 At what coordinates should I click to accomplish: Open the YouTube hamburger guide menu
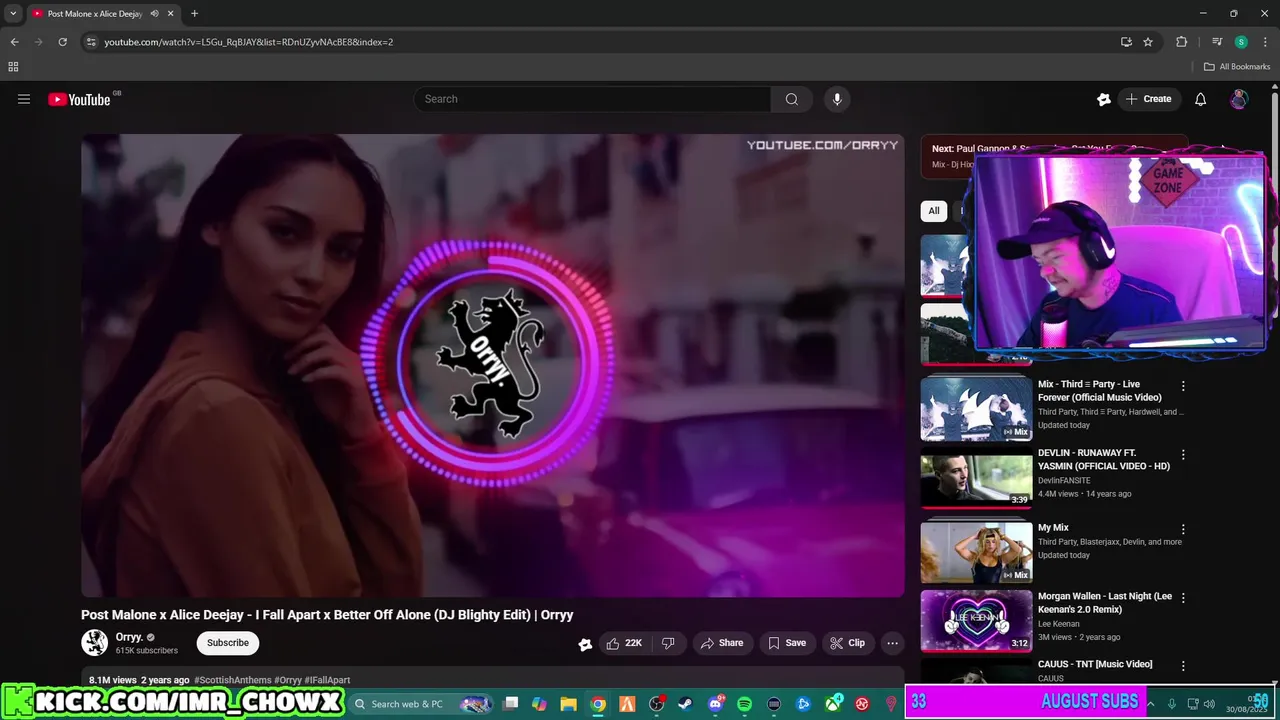pos(24,99)
